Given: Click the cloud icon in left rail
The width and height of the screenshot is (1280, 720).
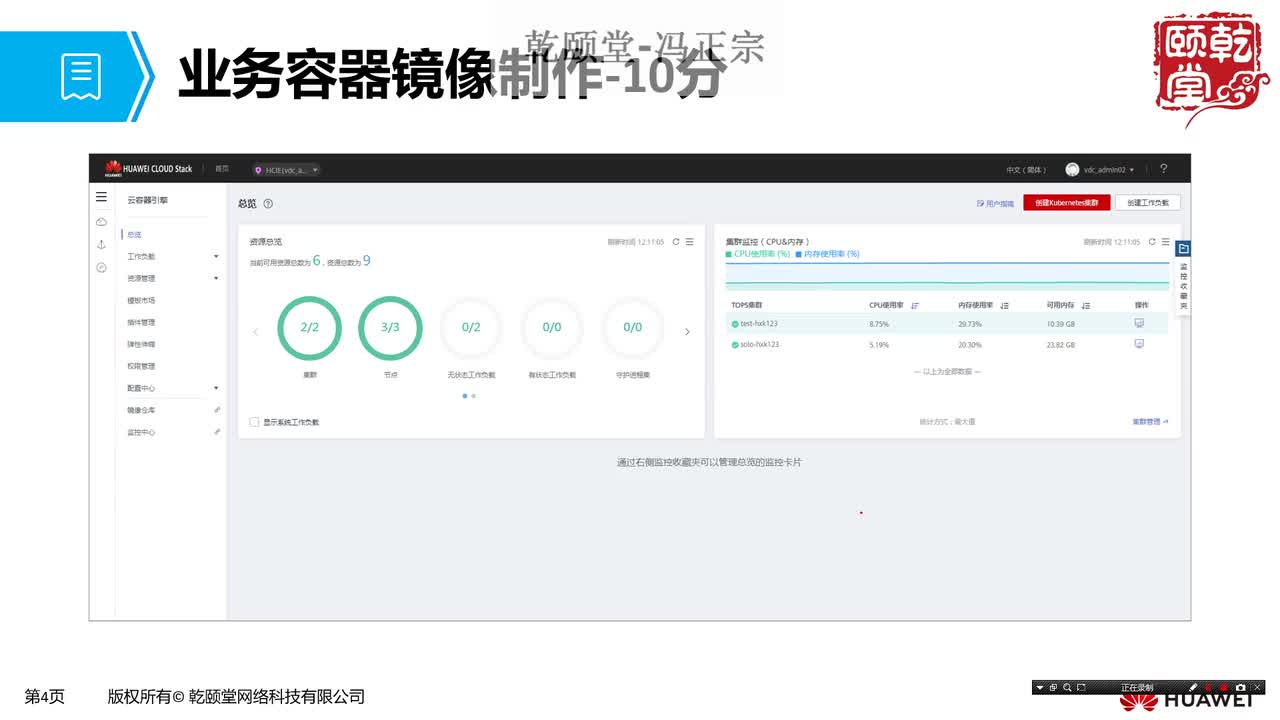Looking at the screenshot, I should 101,222.
